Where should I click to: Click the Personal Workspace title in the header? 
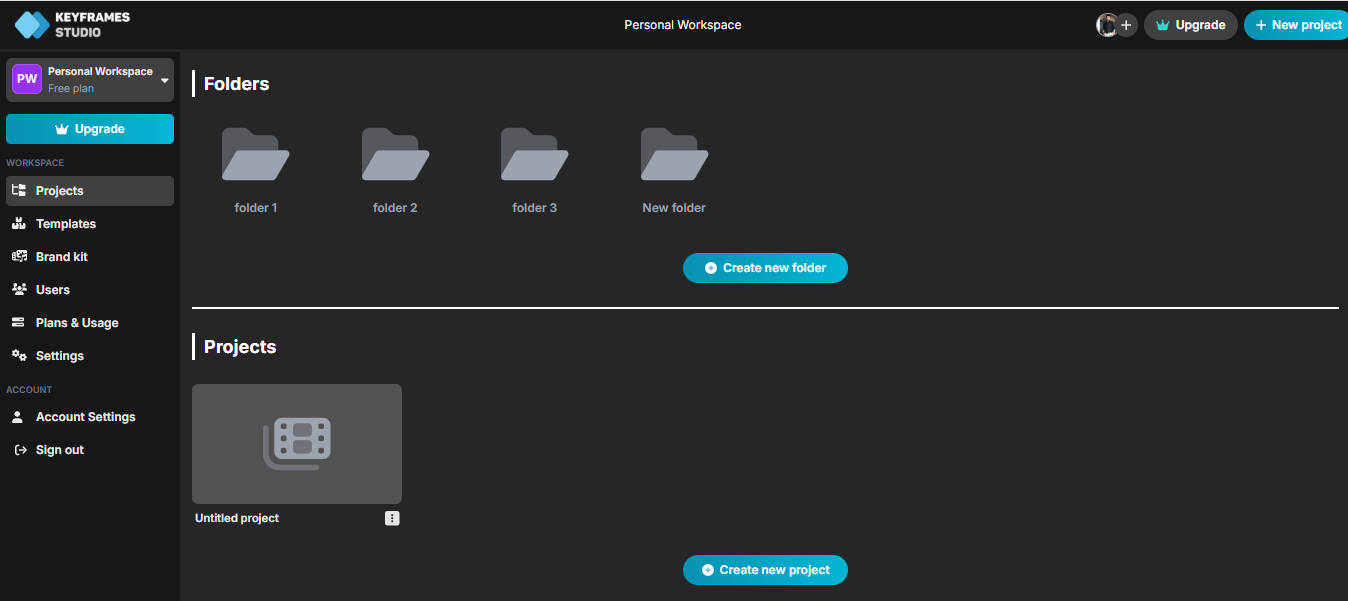683,24
